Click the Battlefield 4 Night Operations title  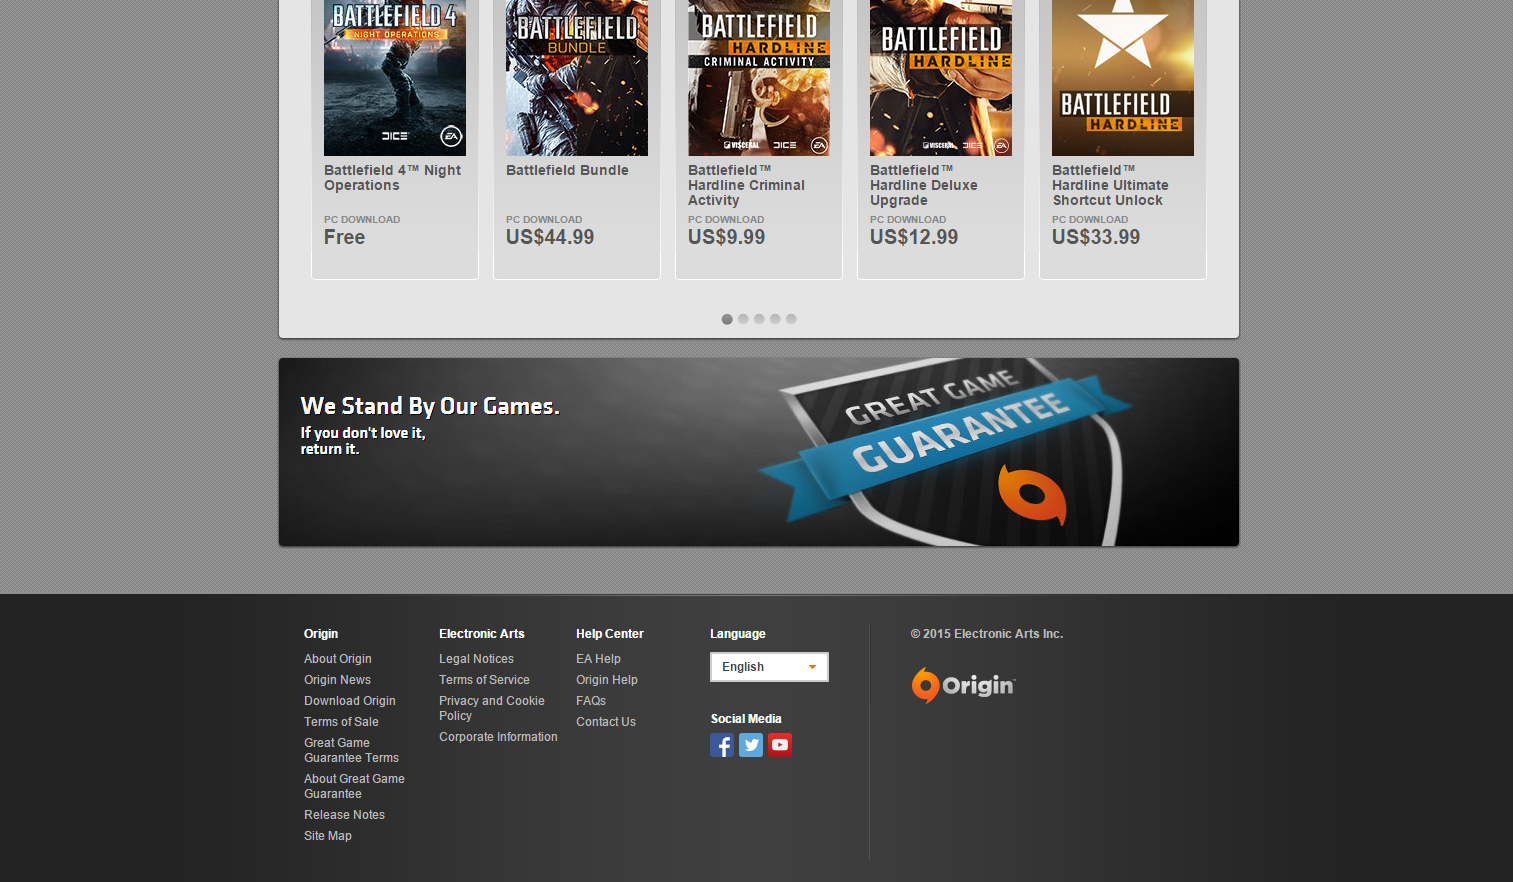393,178
